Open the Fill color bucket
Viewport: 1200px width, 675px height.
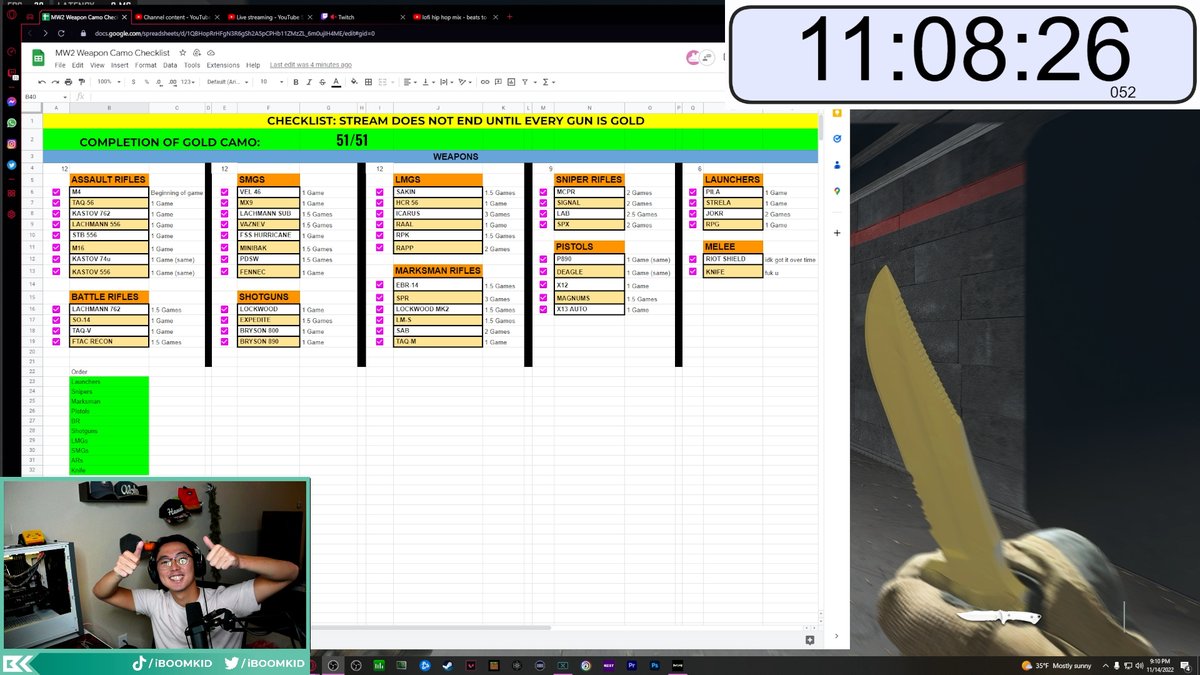(x=353, y=81)
